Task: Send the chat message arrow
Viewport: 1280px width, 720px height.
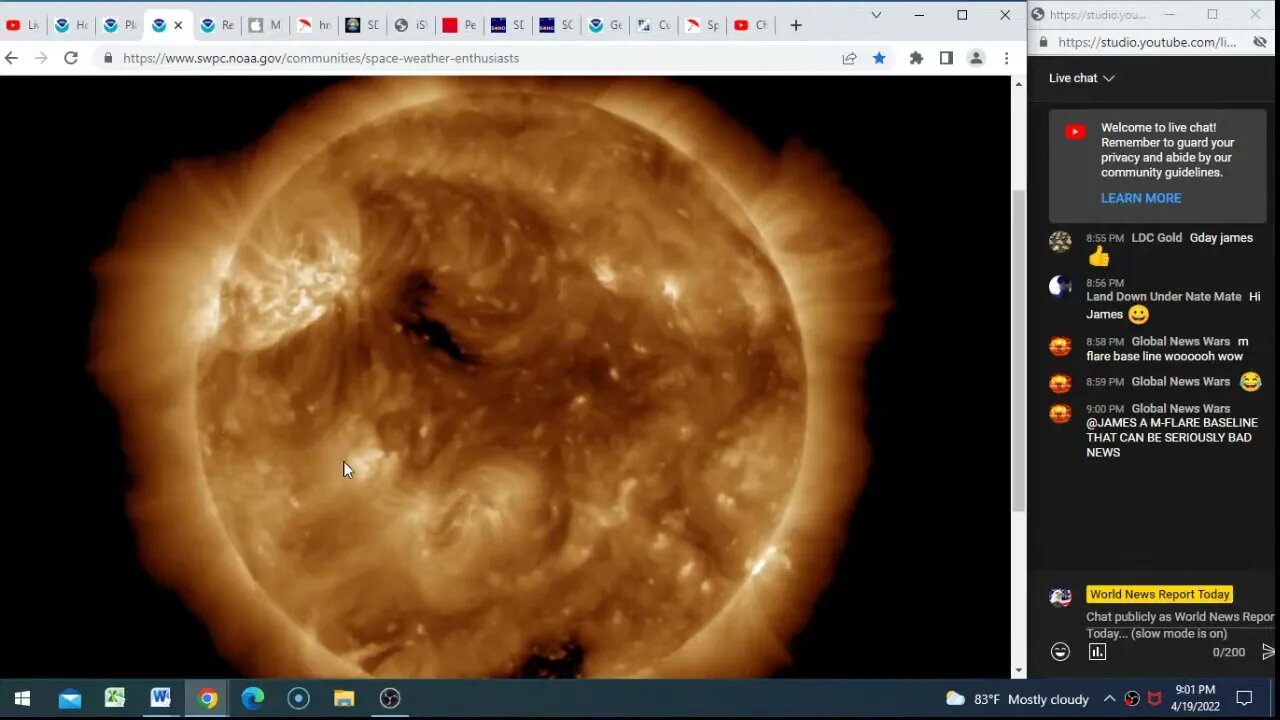Action: click(1268, 652)
